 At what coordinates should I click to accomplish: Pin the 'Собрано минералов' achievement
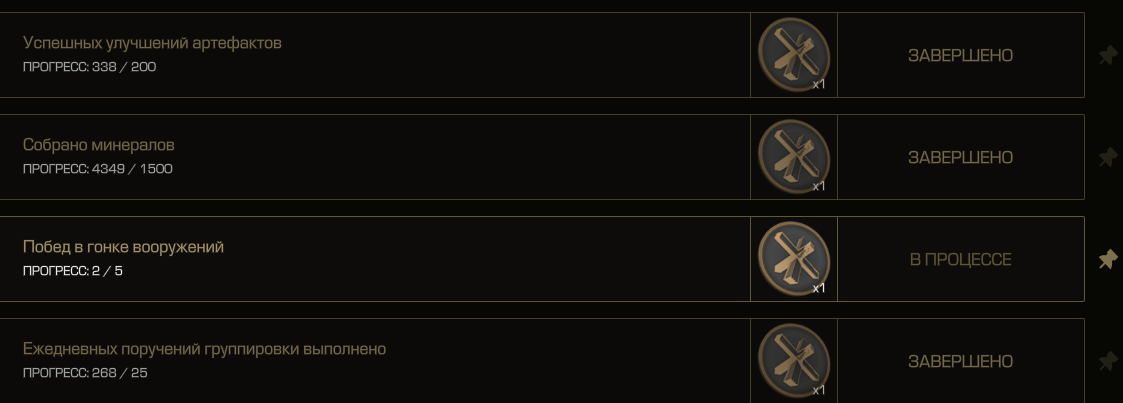coord(1108,157)
